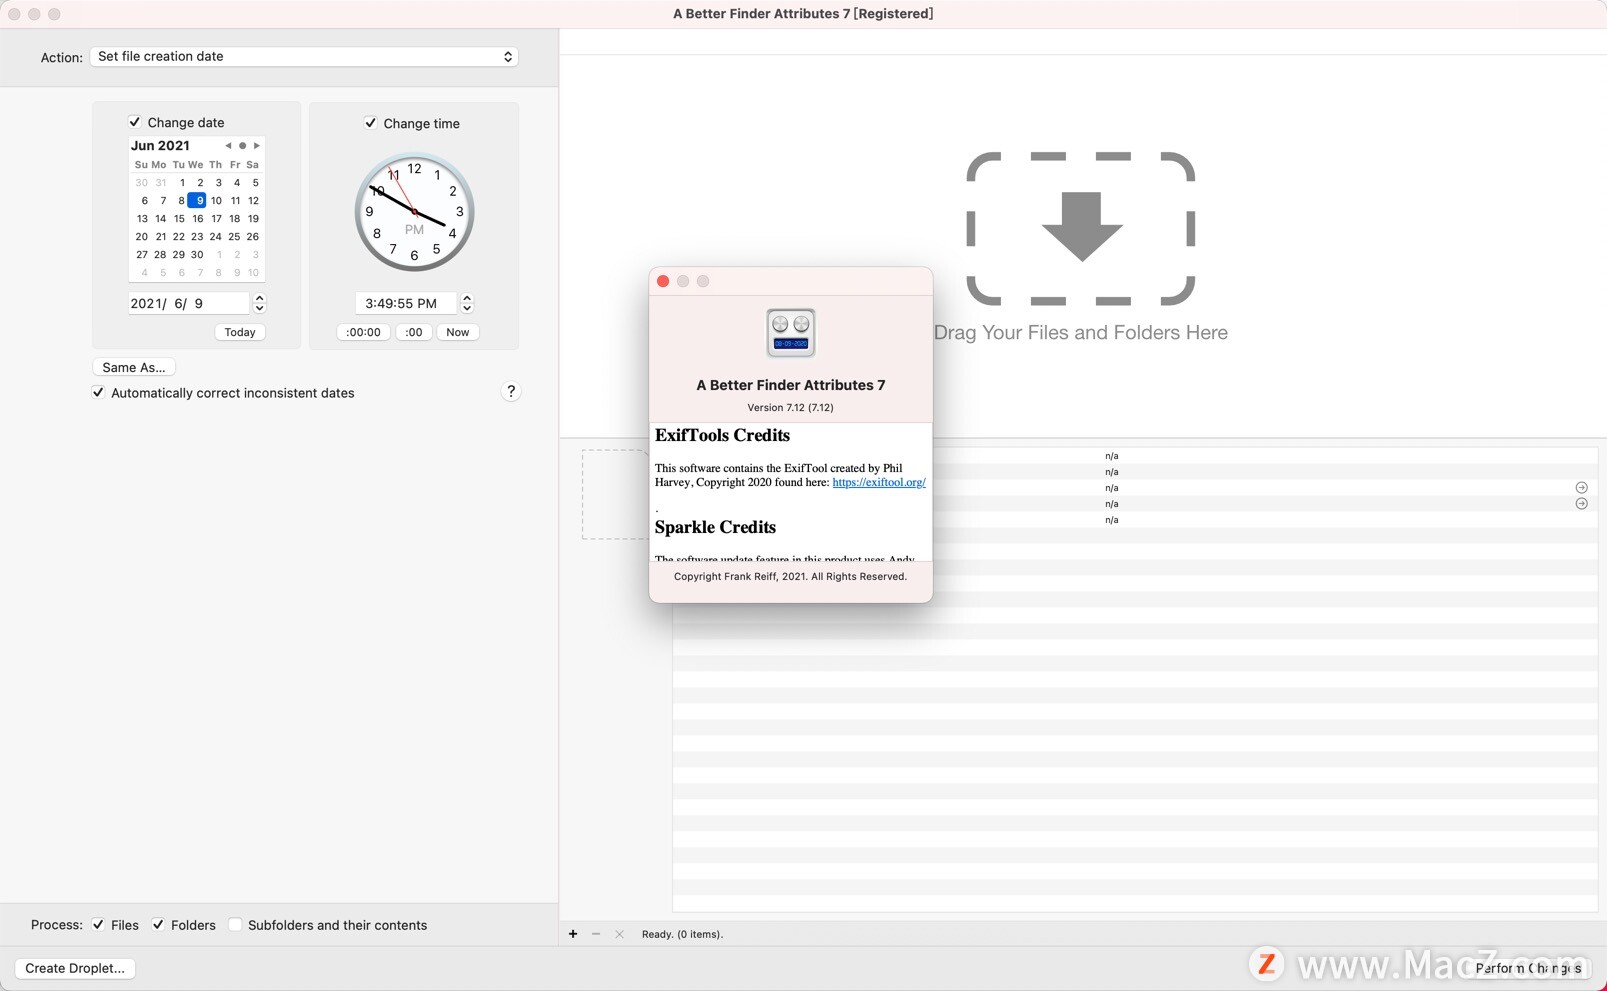Open the Action dropdown menu
This screenshot has width=1607, height=991.
304,57
